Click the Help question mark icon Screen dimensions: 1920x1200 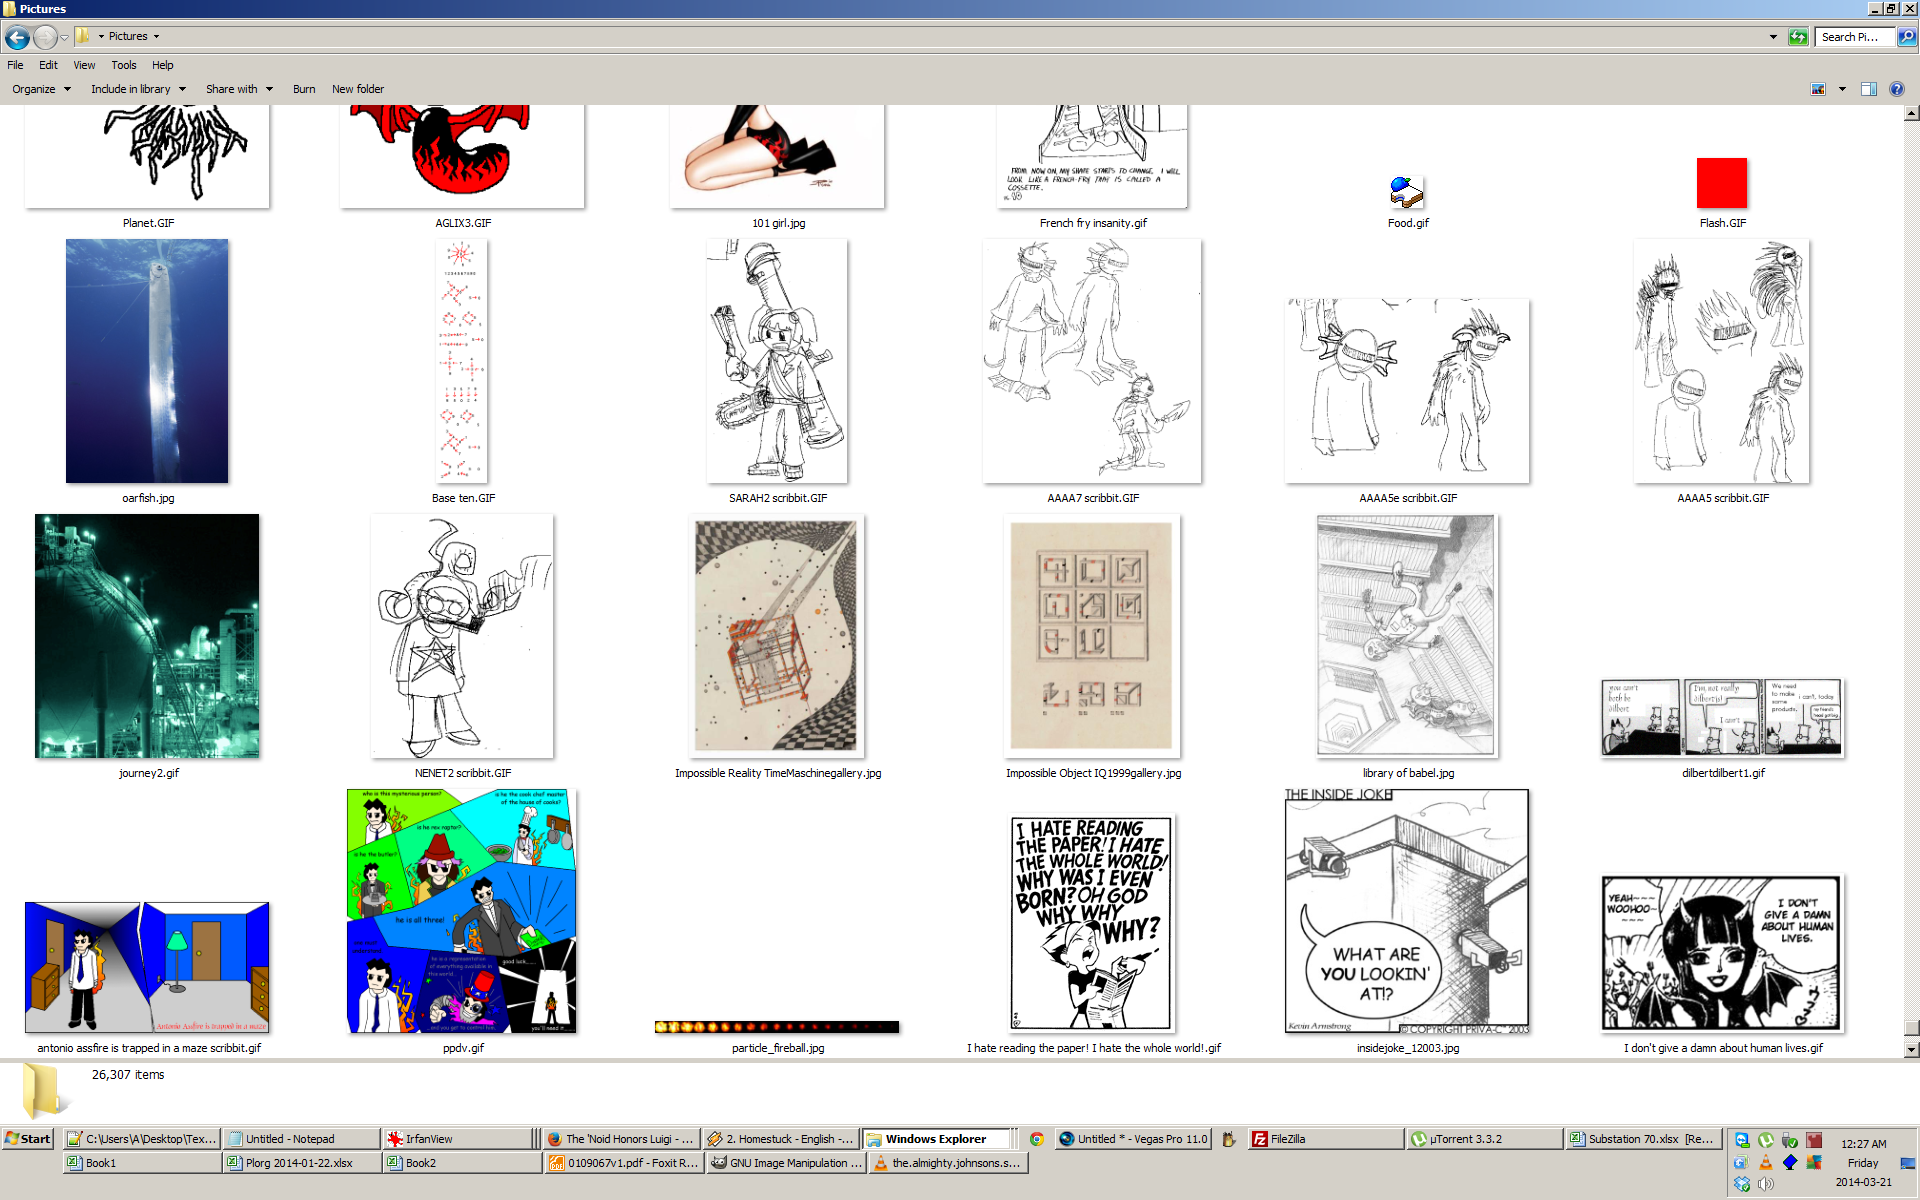[1896, 89]
